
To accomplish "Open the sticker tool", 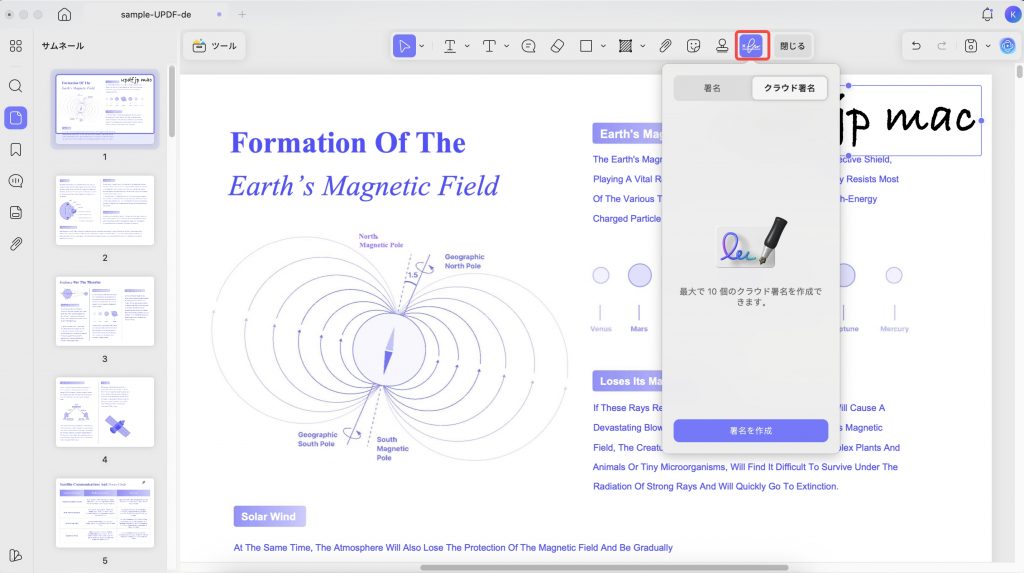I will [694, 46].
